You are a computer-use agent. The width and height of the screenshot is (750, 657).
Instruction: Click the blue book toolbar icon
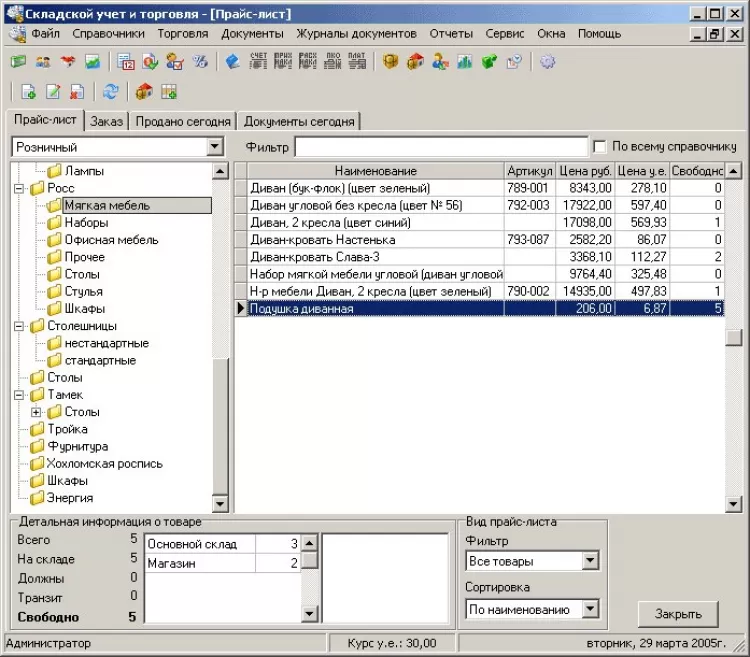coord(233,62)
